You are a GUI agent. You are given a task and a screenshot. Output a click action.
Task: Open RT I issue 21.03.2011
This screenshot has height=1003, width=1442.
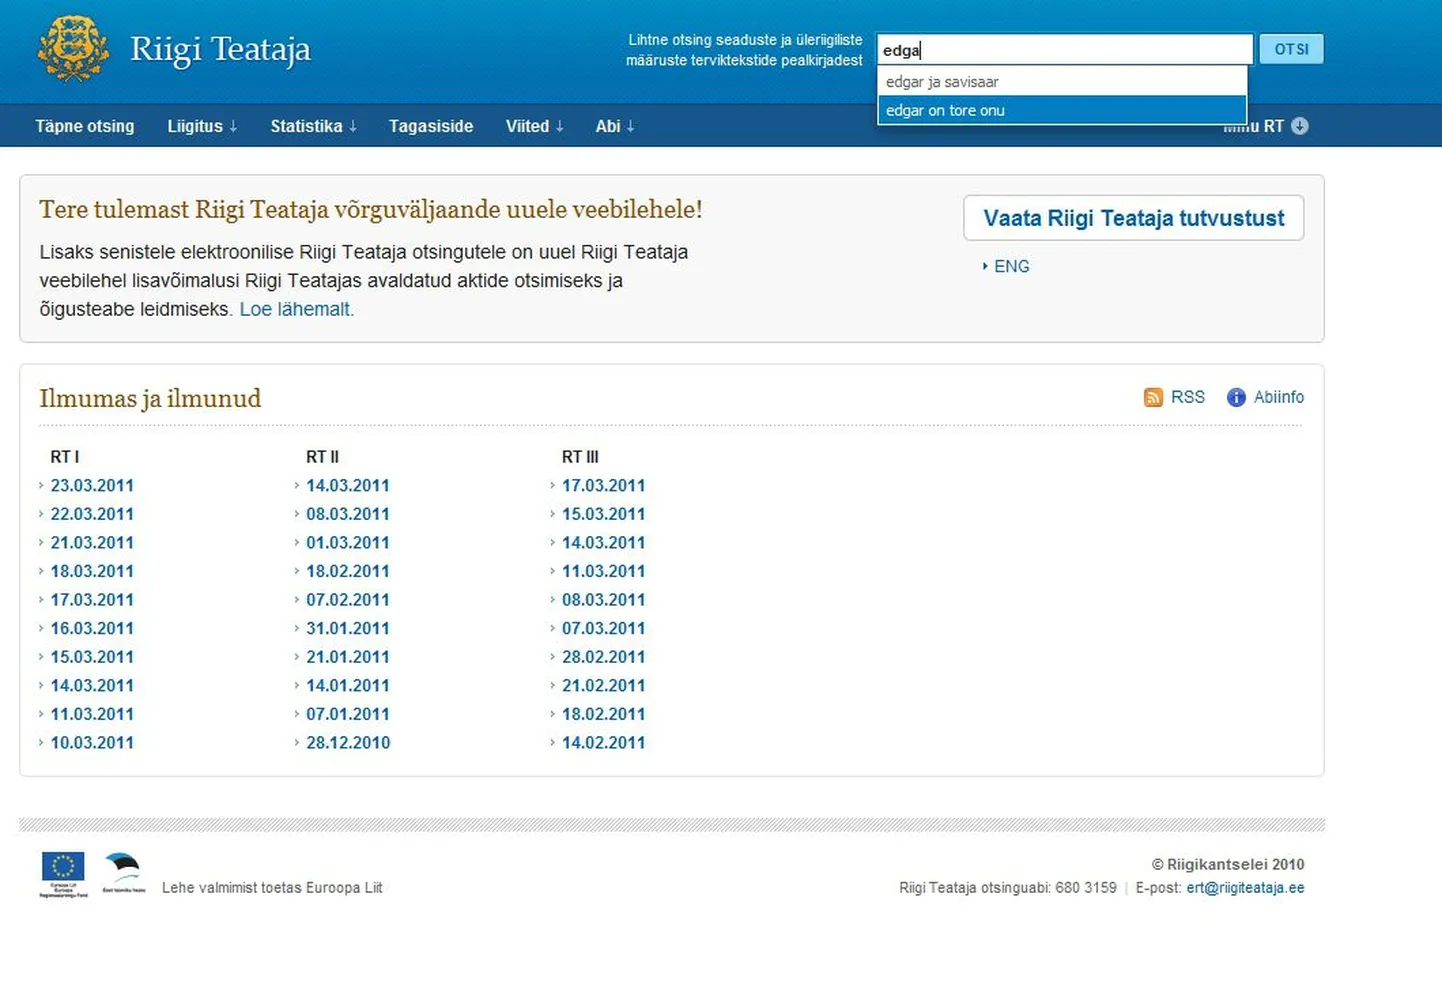[x=92, y=542]
